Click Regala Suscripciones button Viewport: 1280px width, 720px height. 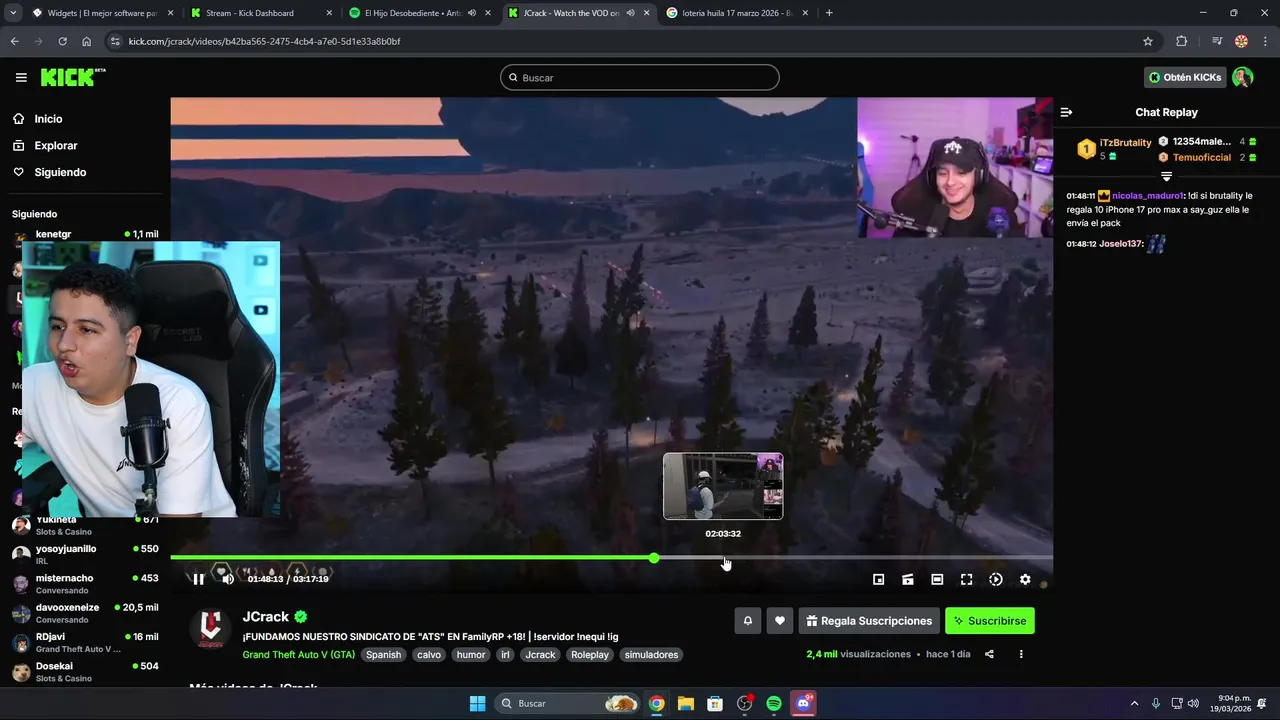tap(869, 621)
